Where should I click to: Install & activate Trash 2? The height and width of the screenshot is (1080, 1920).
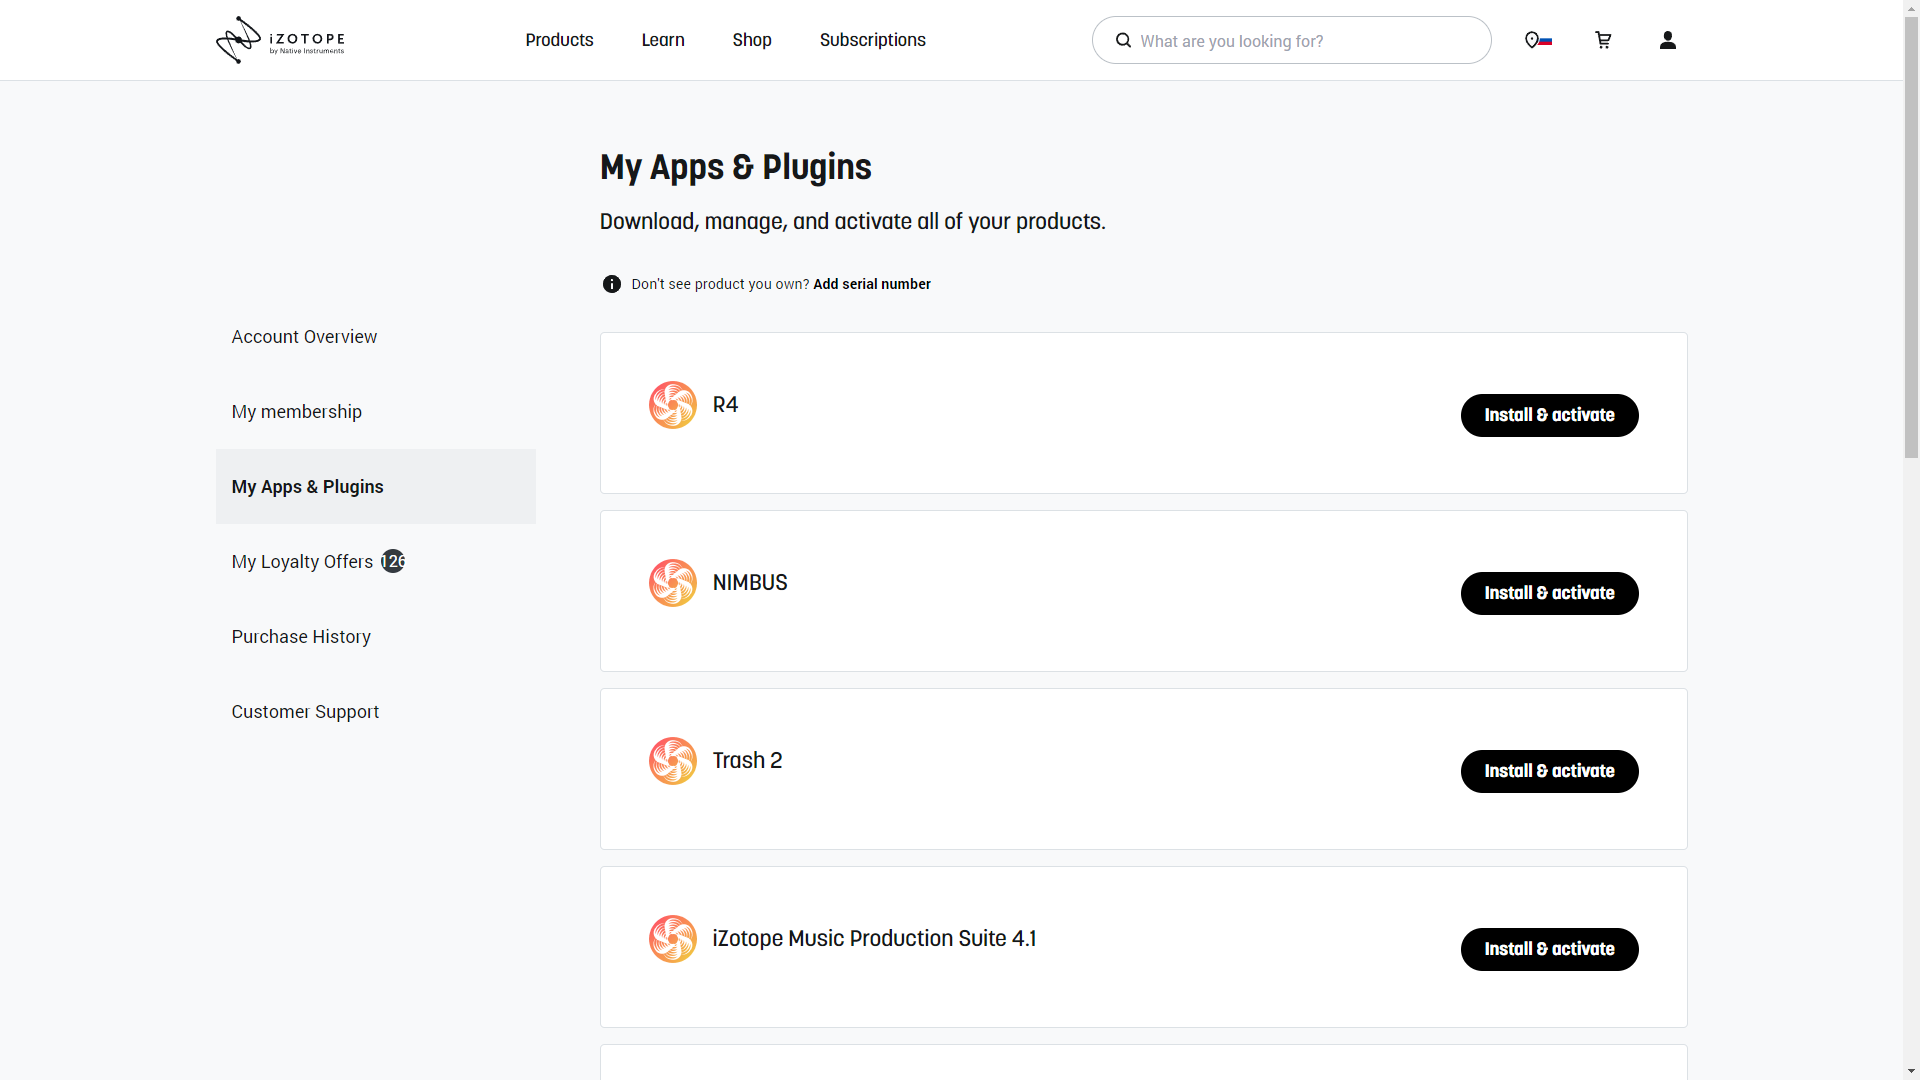[x=1549, y=771]
